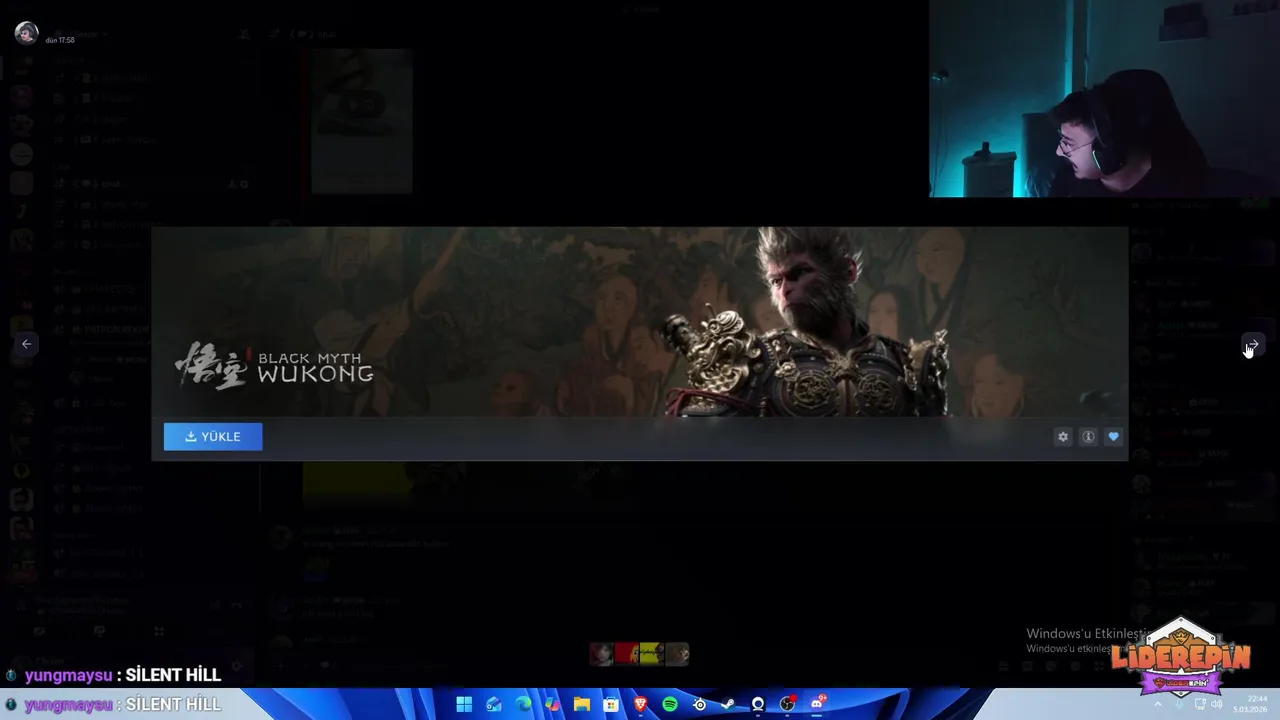Expand the hidden system tray icons chevron
This screenshot has width=1280, height=720.
click(1158, 704)
